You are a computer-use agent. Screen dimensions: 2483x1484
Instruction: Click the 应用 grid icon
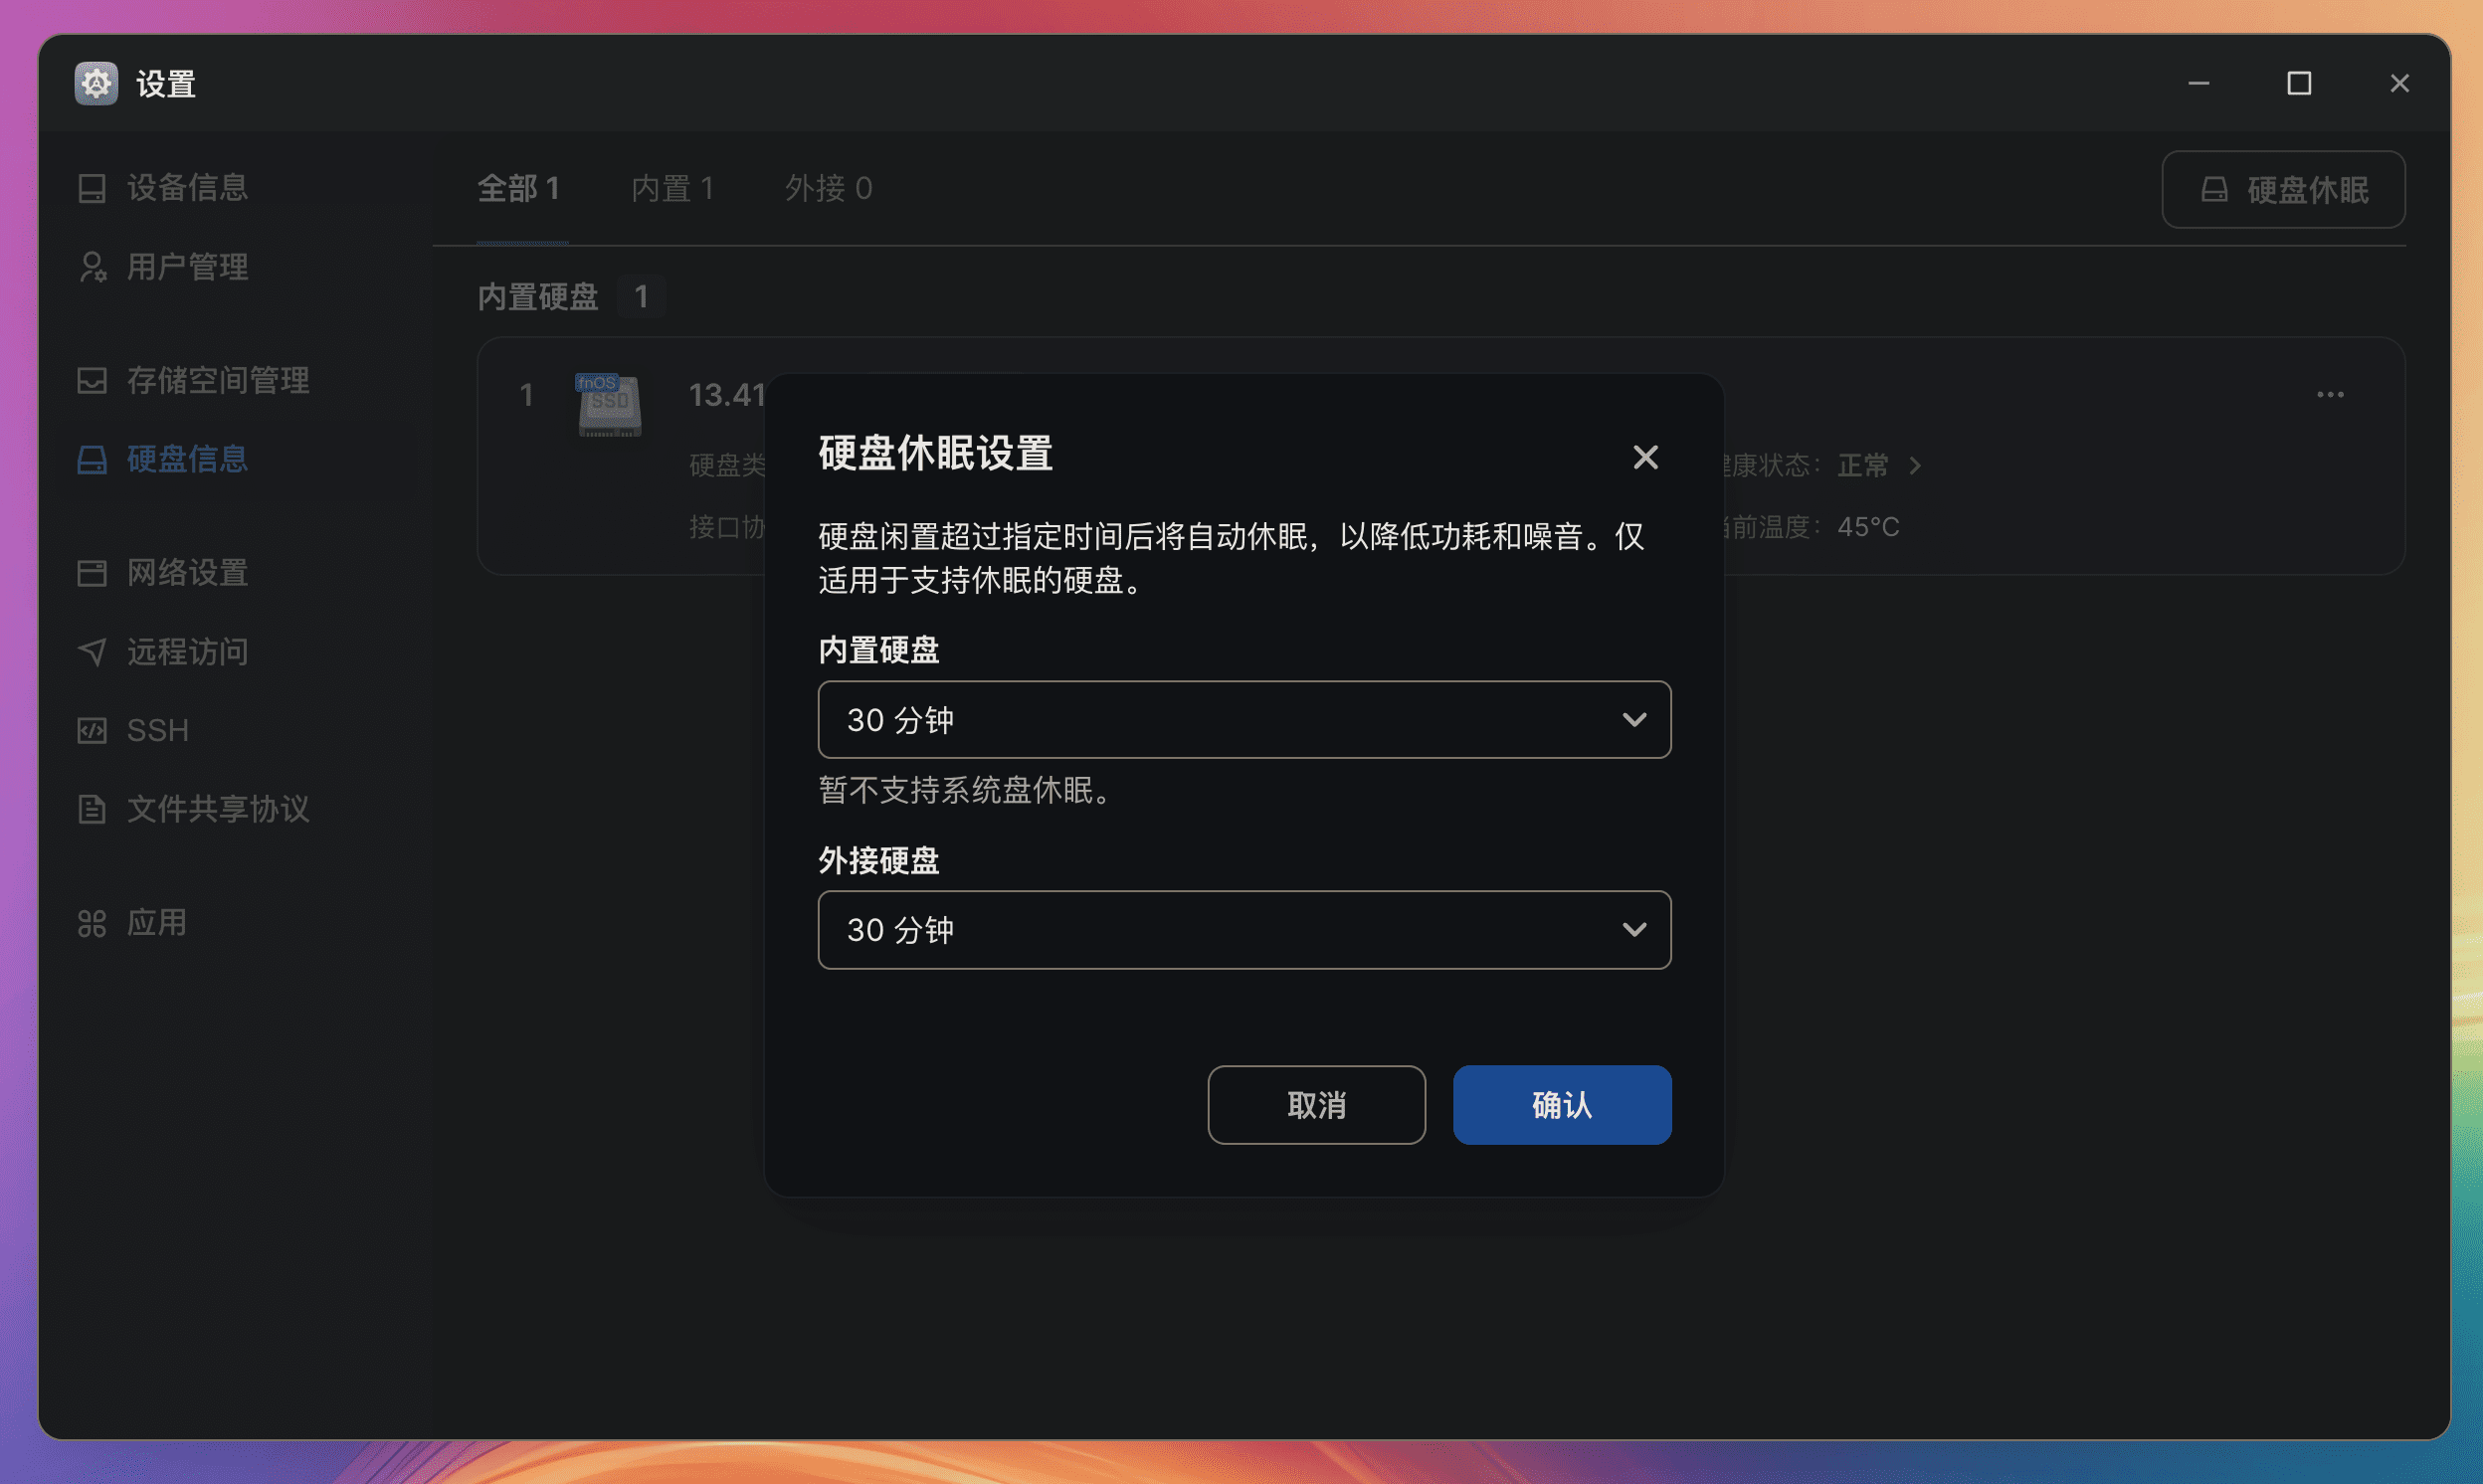point(92,923)
